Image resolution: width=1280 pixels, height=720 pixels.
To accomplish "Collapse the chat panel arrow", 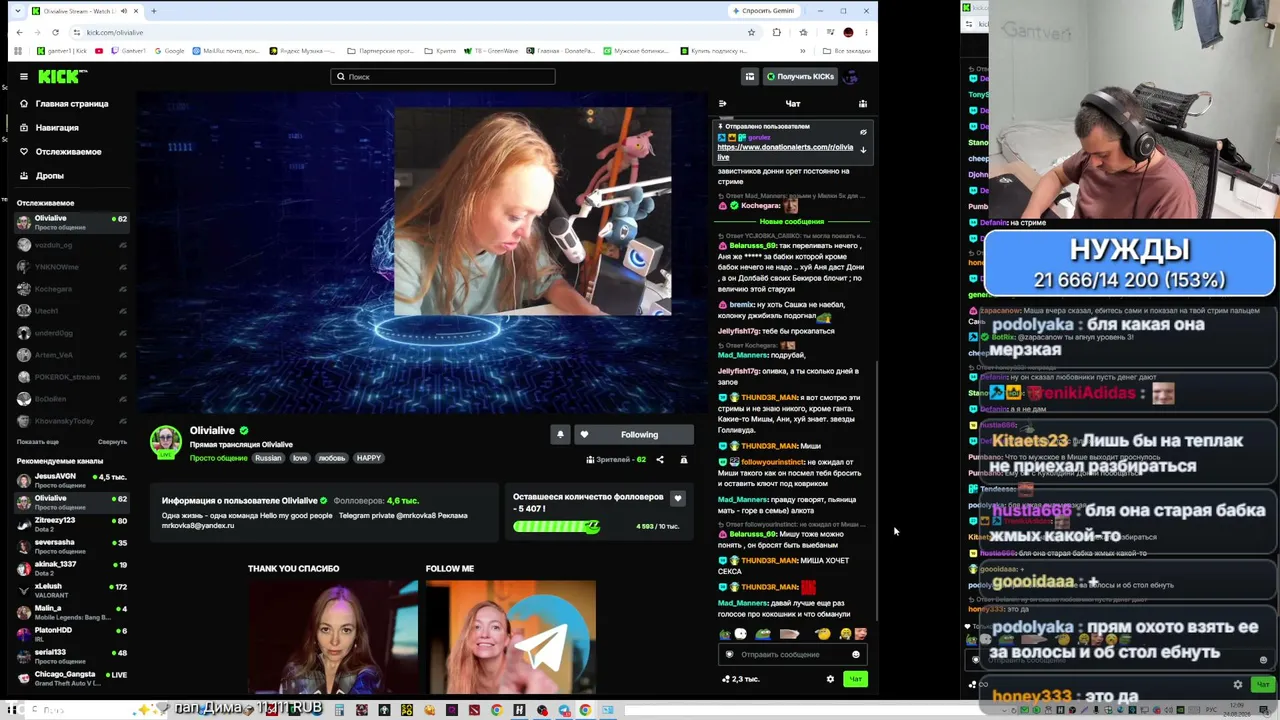I will point(723,104).
